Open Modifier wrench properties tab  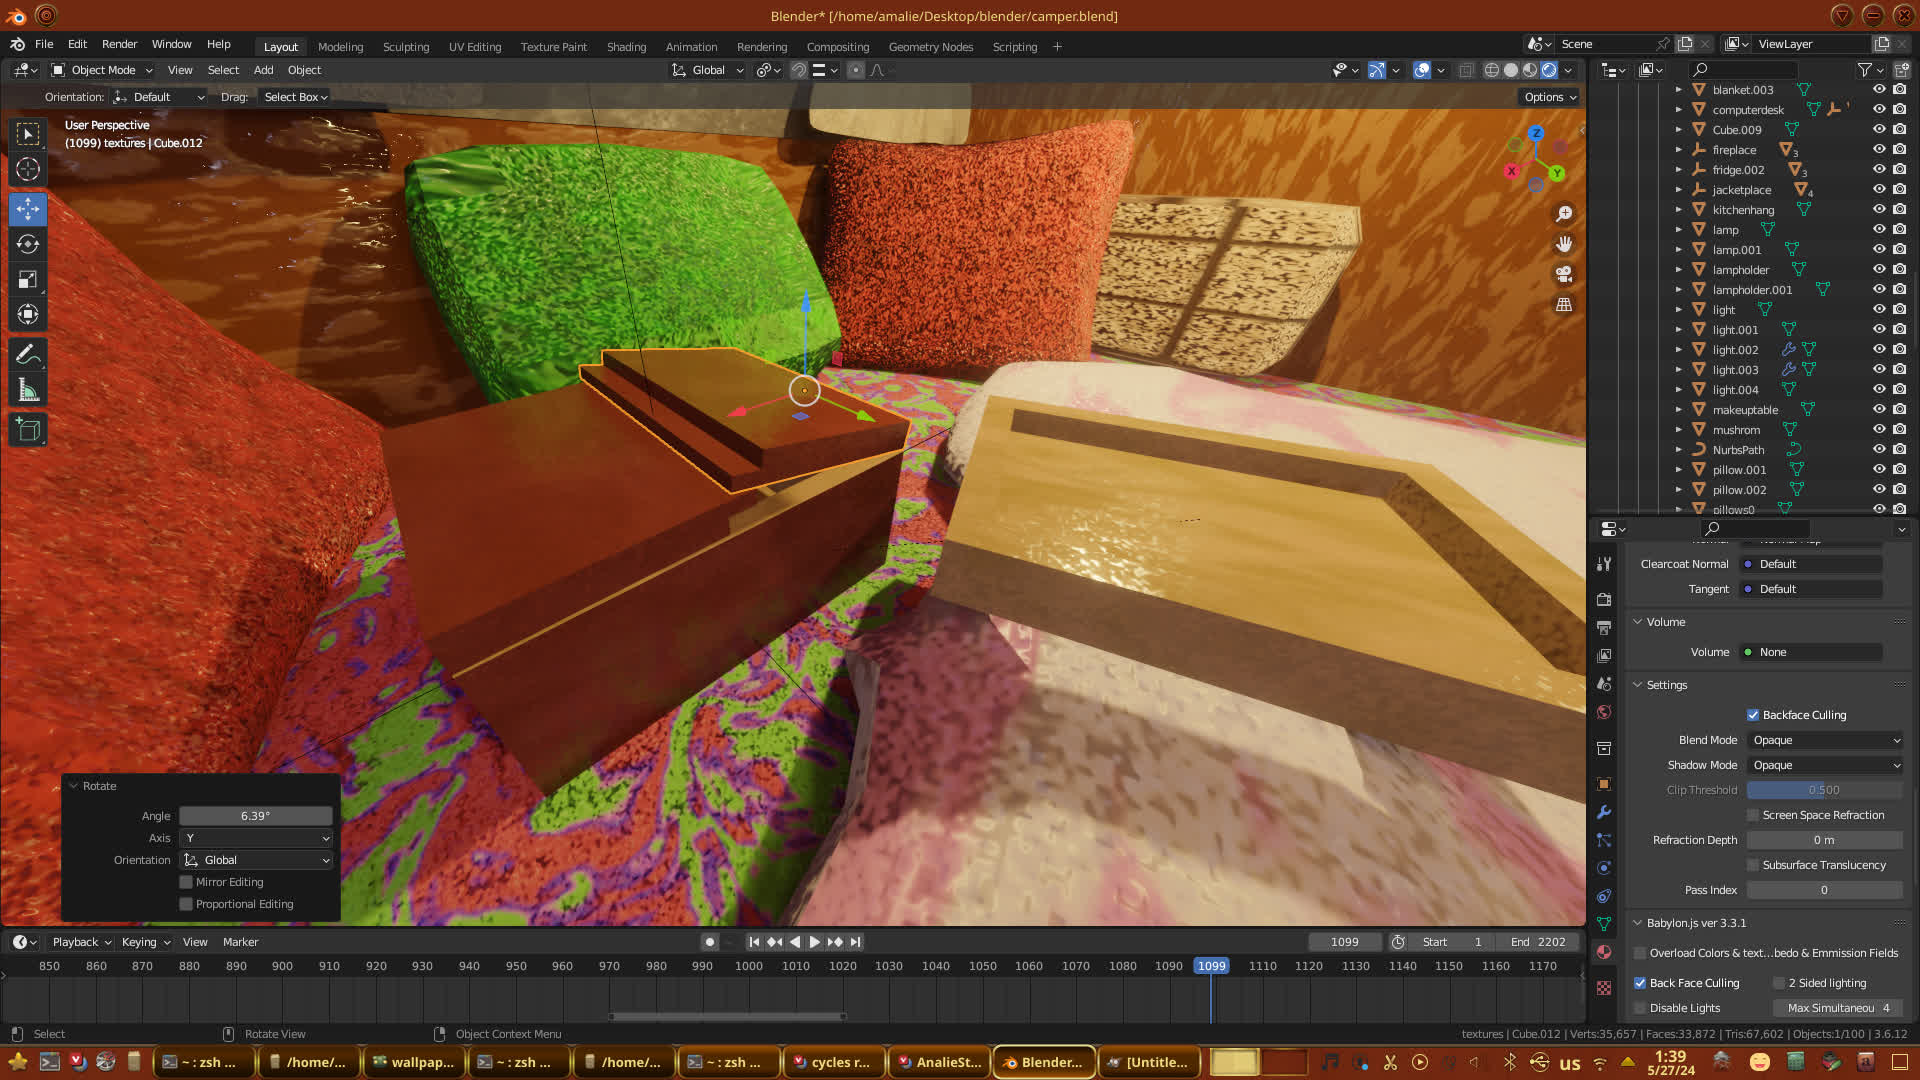point(1604,812)
